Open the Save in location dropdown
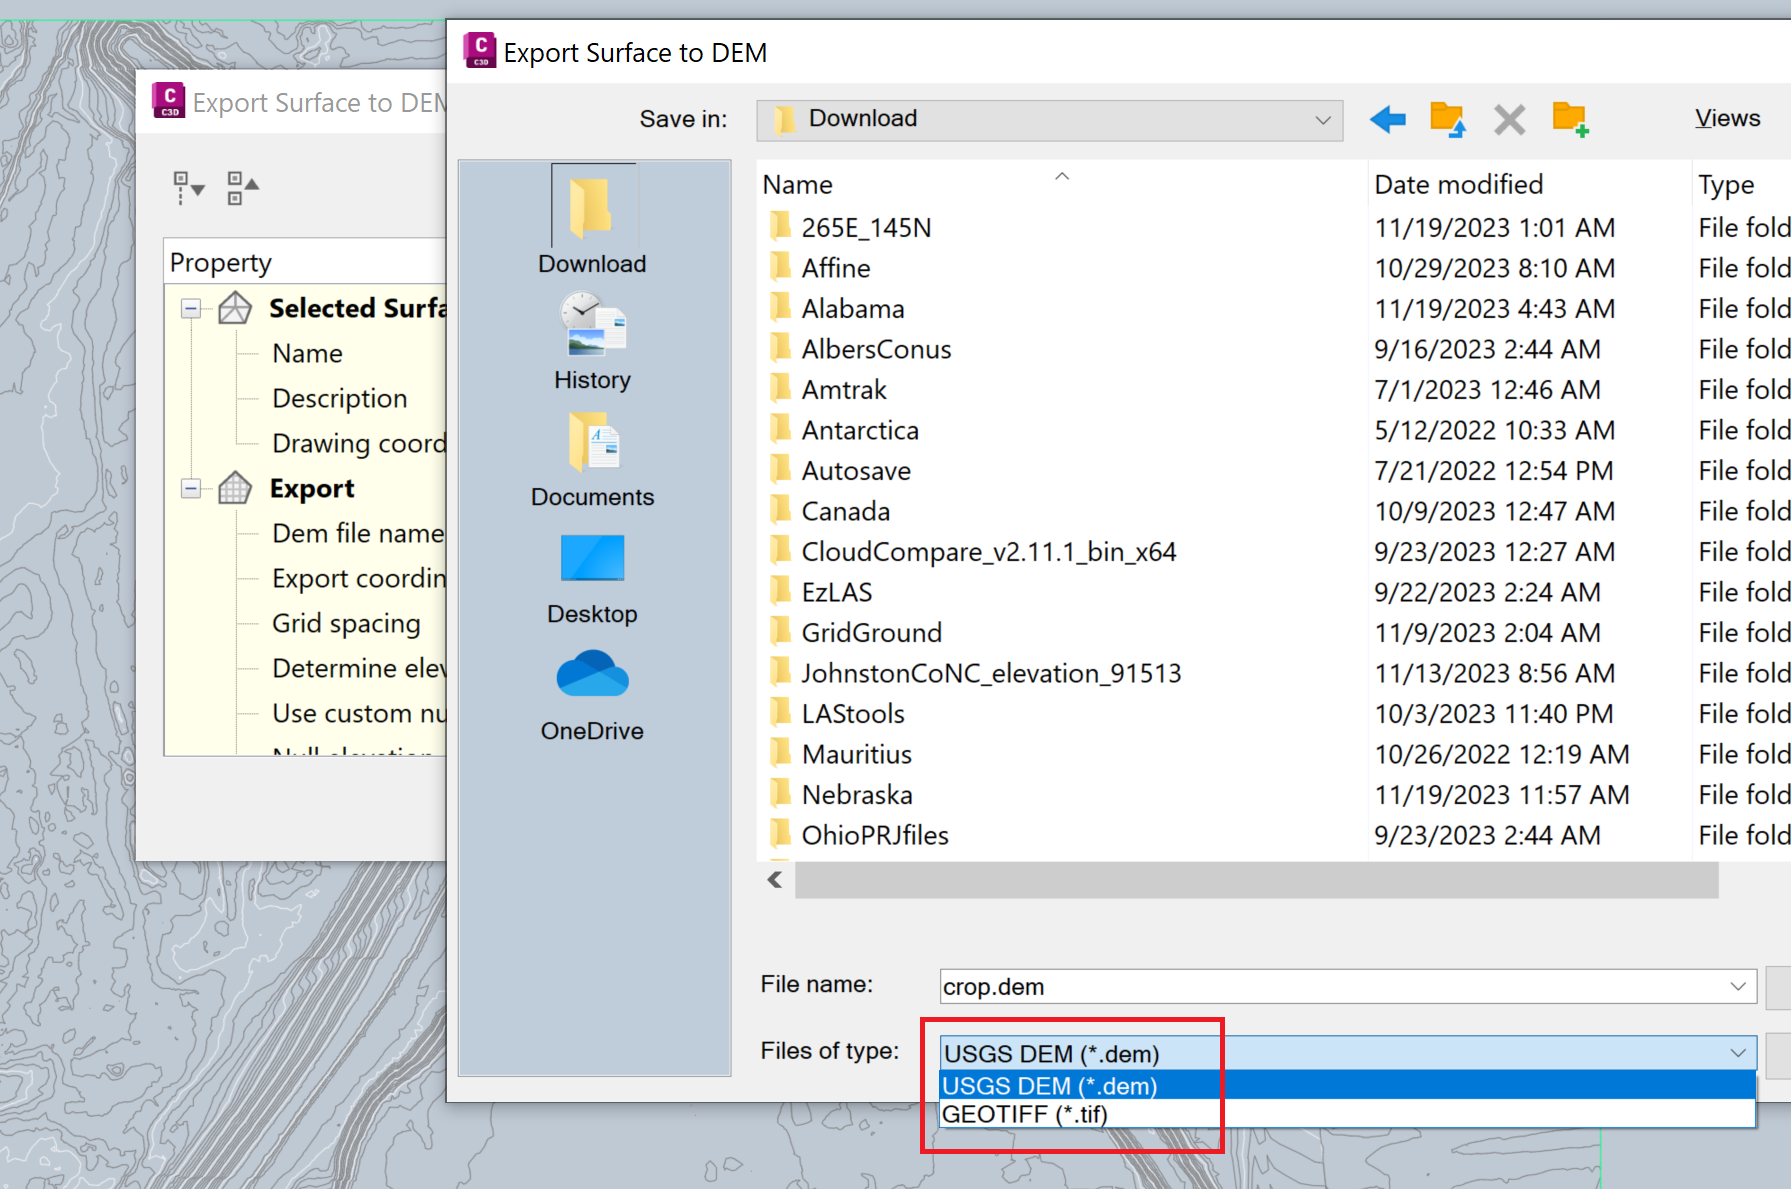Image resolution: width=1791 pixels, height=1189 pixels. click(1324, 119)
